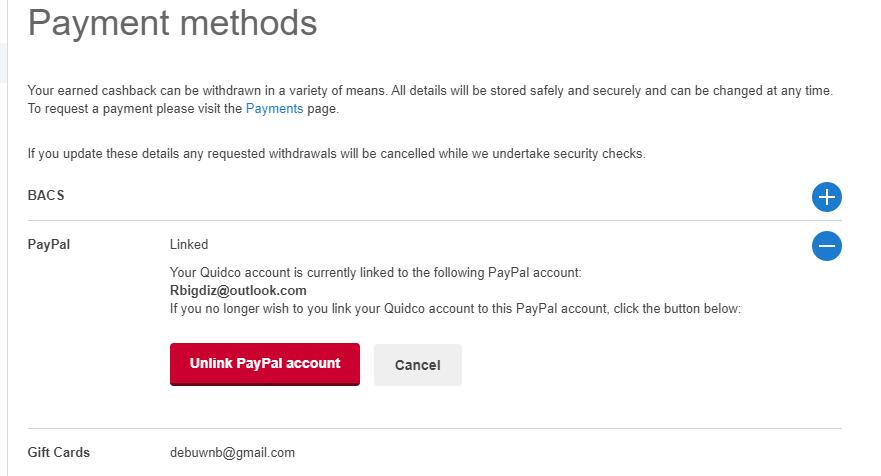Click the 'If you no longer wish' instruction

point(455,309)
